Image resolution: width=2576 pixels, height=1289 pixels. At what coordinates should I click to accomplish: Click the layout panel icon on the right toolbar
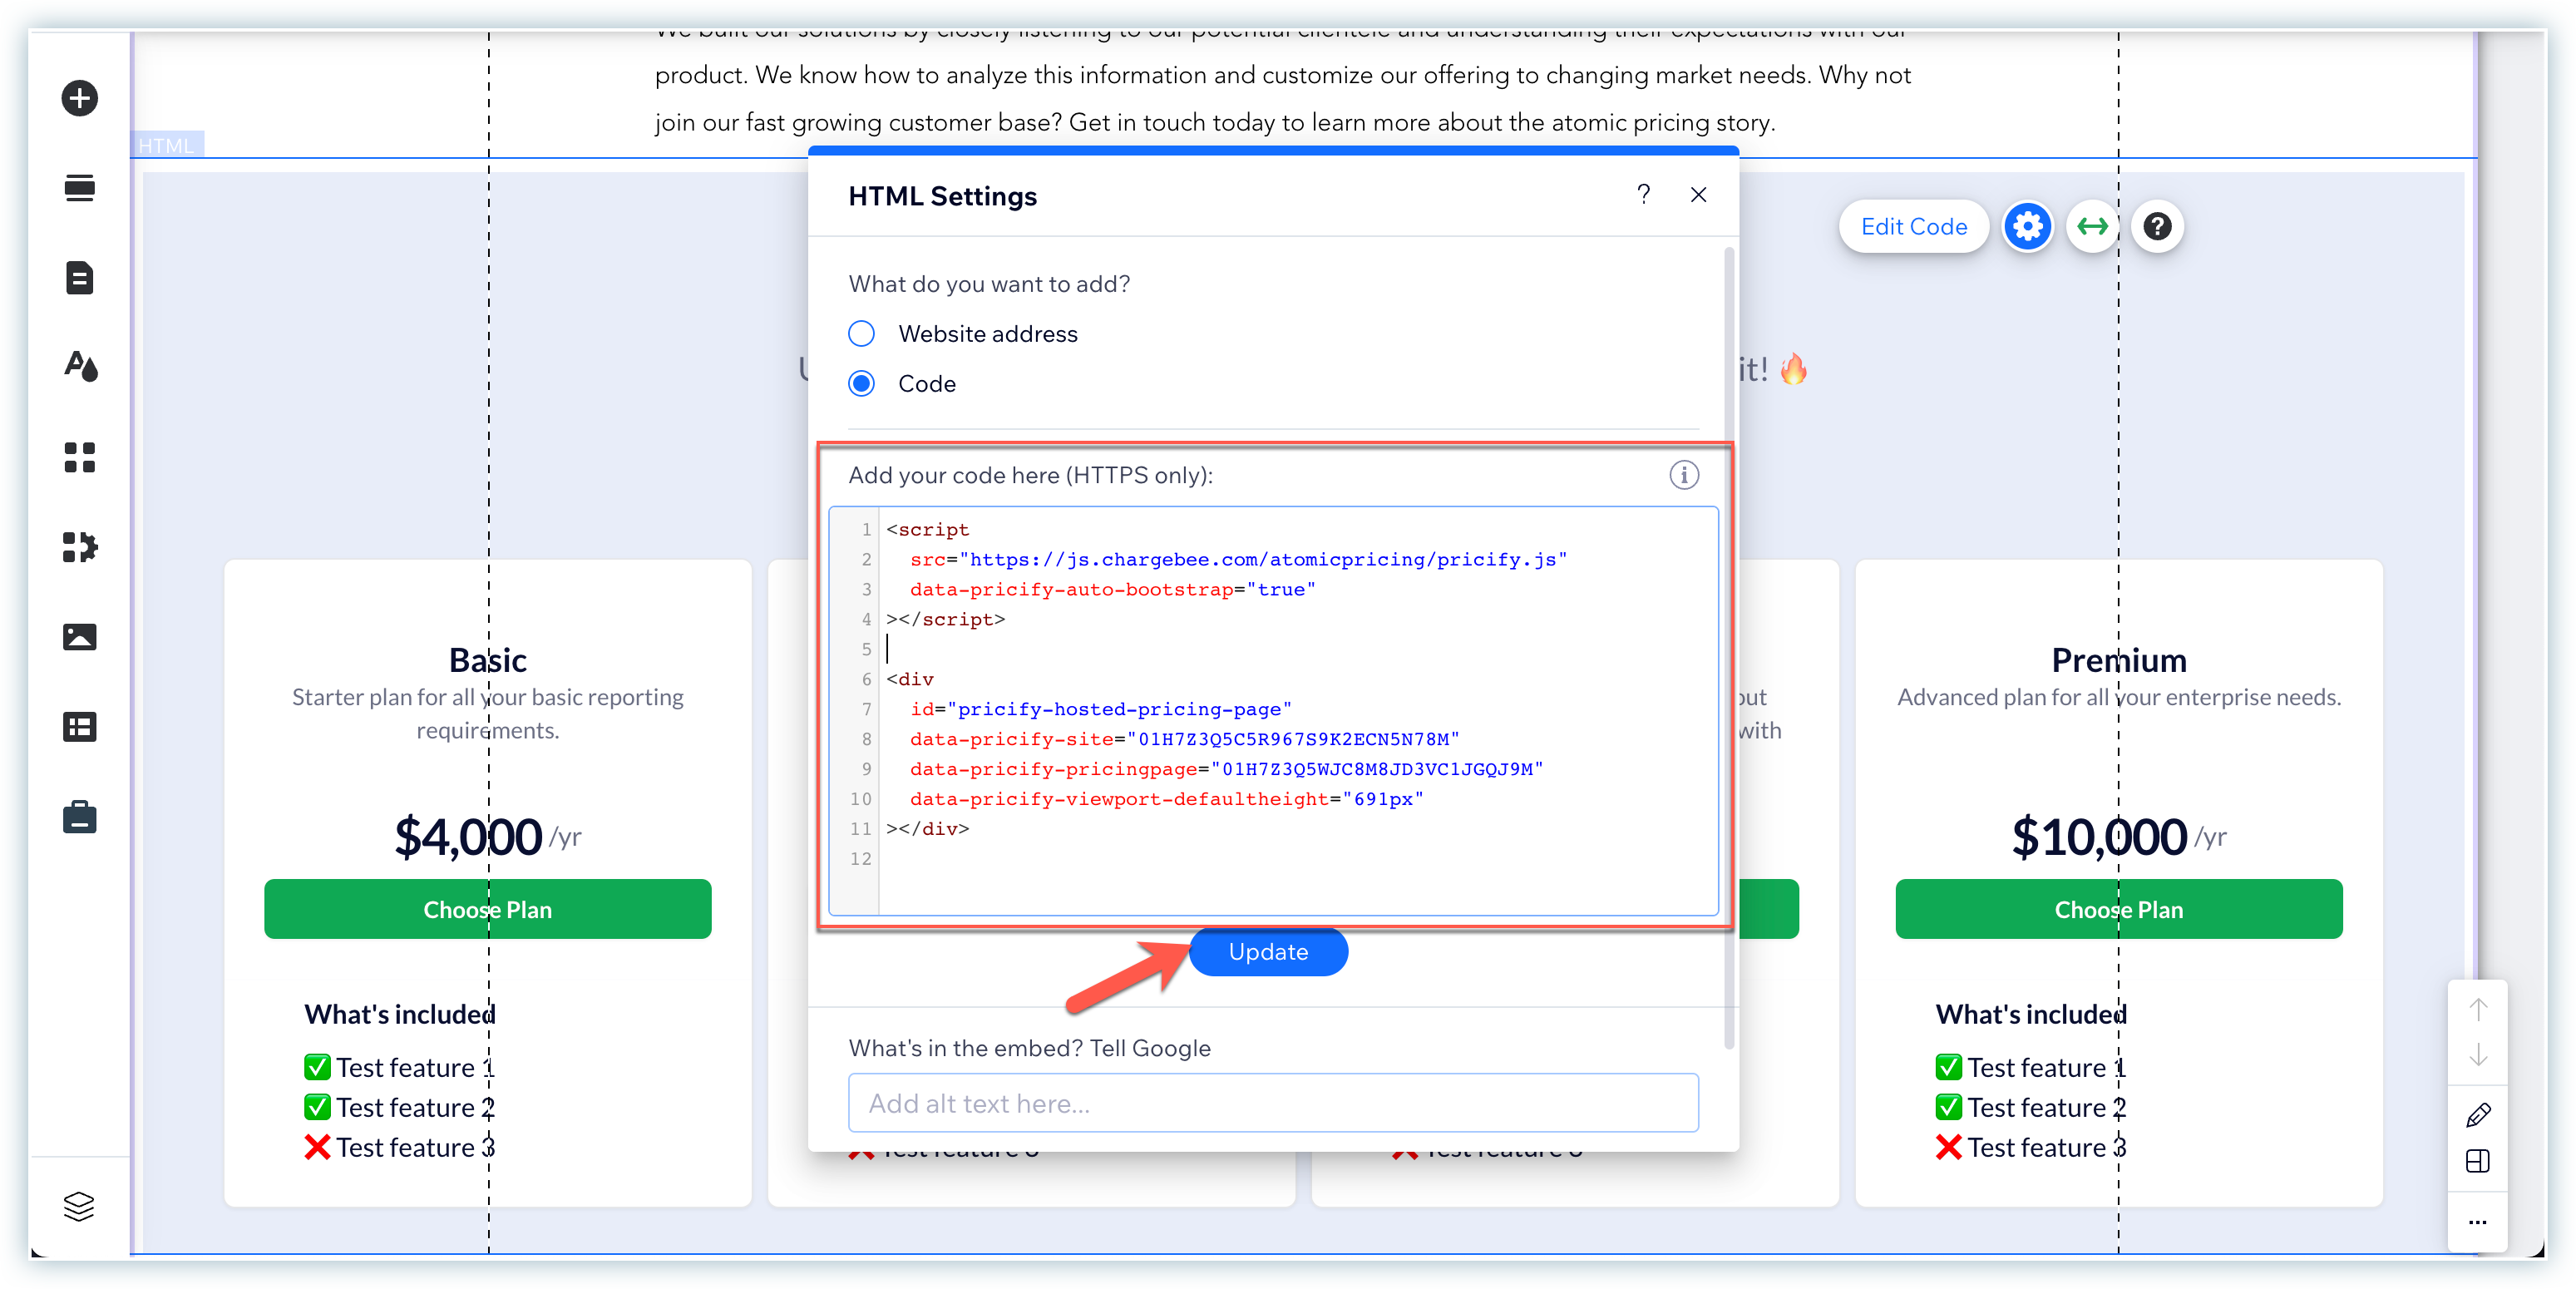pos(2478,1161)
